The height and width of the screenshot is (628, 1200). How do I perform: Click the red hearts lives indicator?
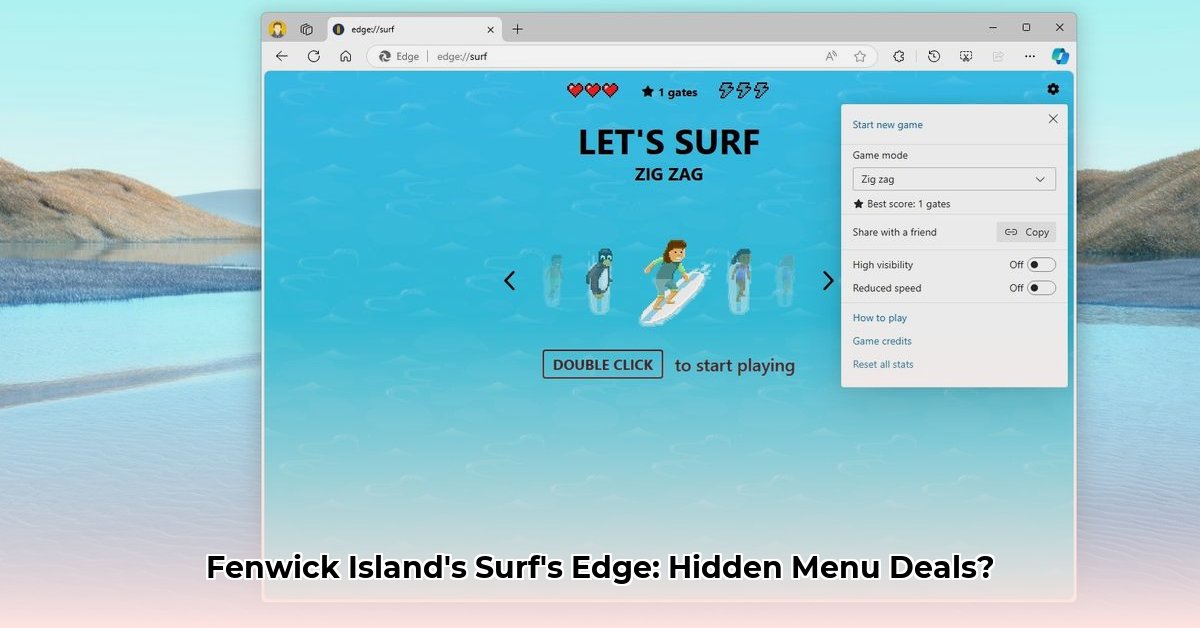(x=593, y=91)
